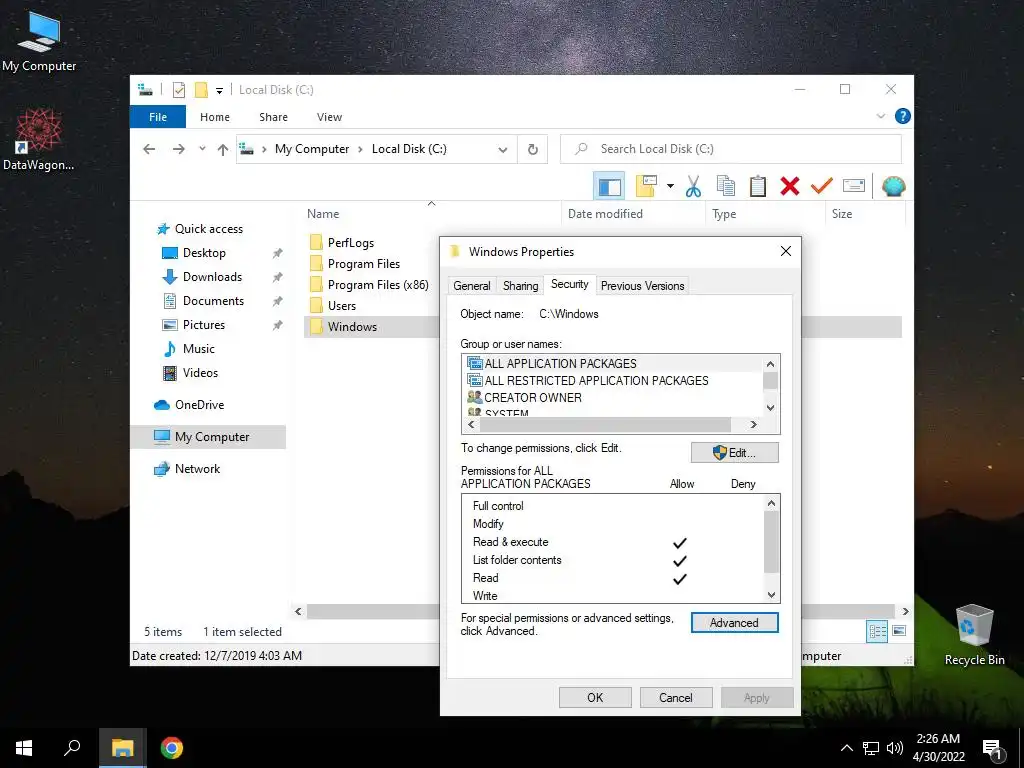Click the preview pane toolbar icon
The height and width of the screenshot is (768, 1024).
pos(609,186)
